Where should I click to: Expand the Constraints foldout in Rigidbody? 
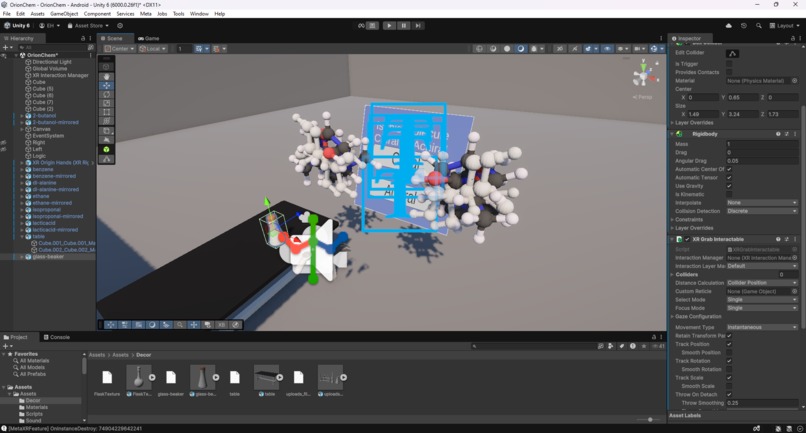(x=672, y=220)
